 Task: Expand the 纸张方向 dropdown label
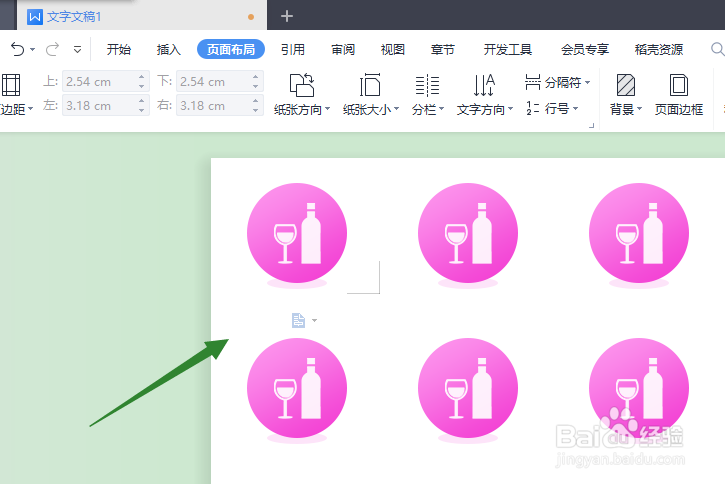302,110
